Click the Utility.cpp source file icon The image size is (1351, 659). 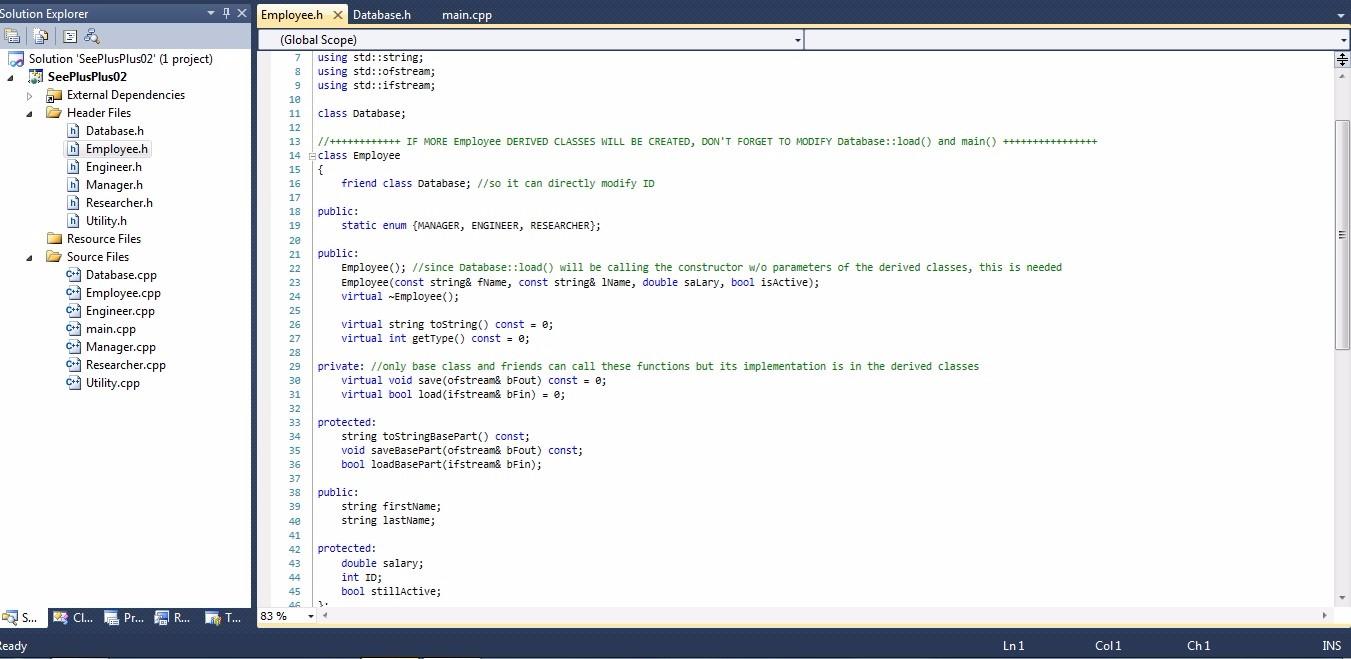[73, 383]
